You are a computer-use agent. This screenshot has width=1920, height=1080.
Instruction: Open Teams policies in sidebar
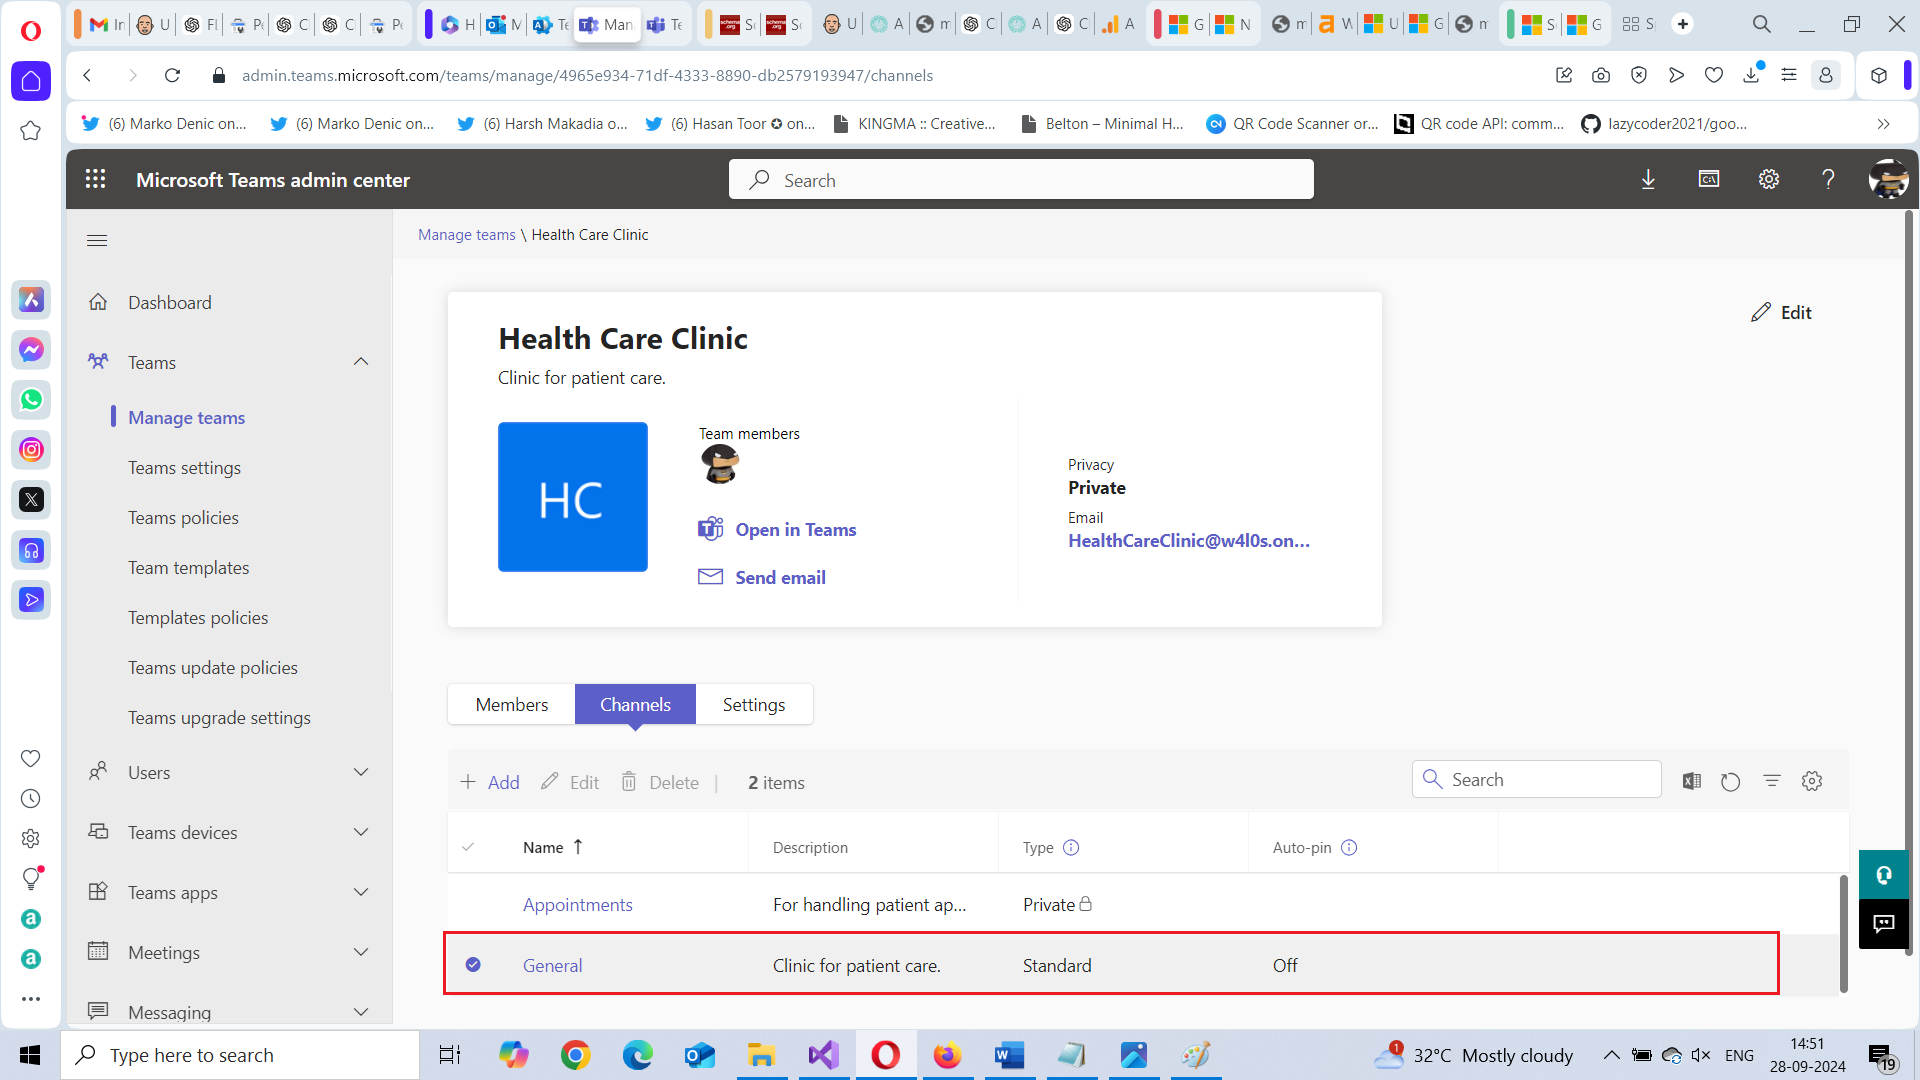point(183,517)
